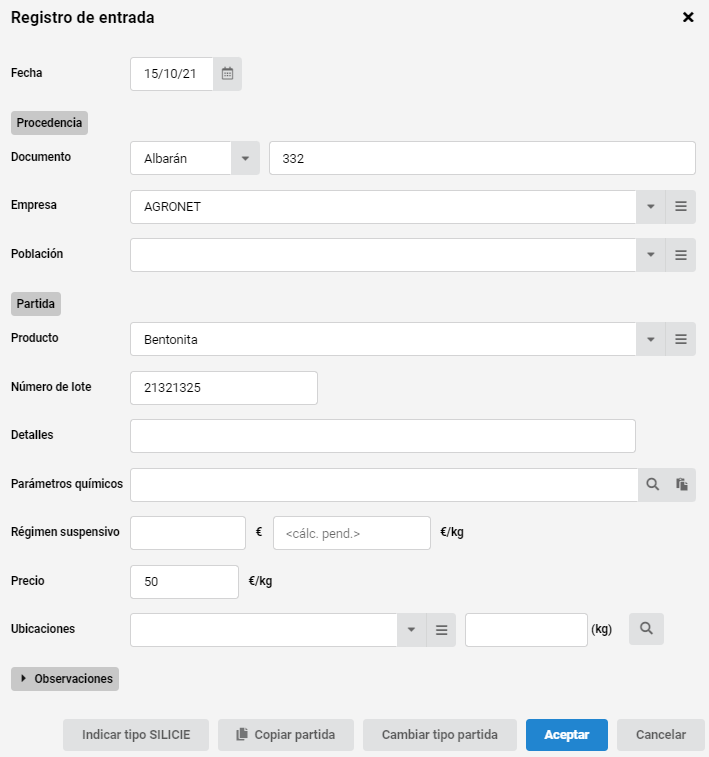
Task: Open the calendar picker for Fecha
Action: pos(227,74)
